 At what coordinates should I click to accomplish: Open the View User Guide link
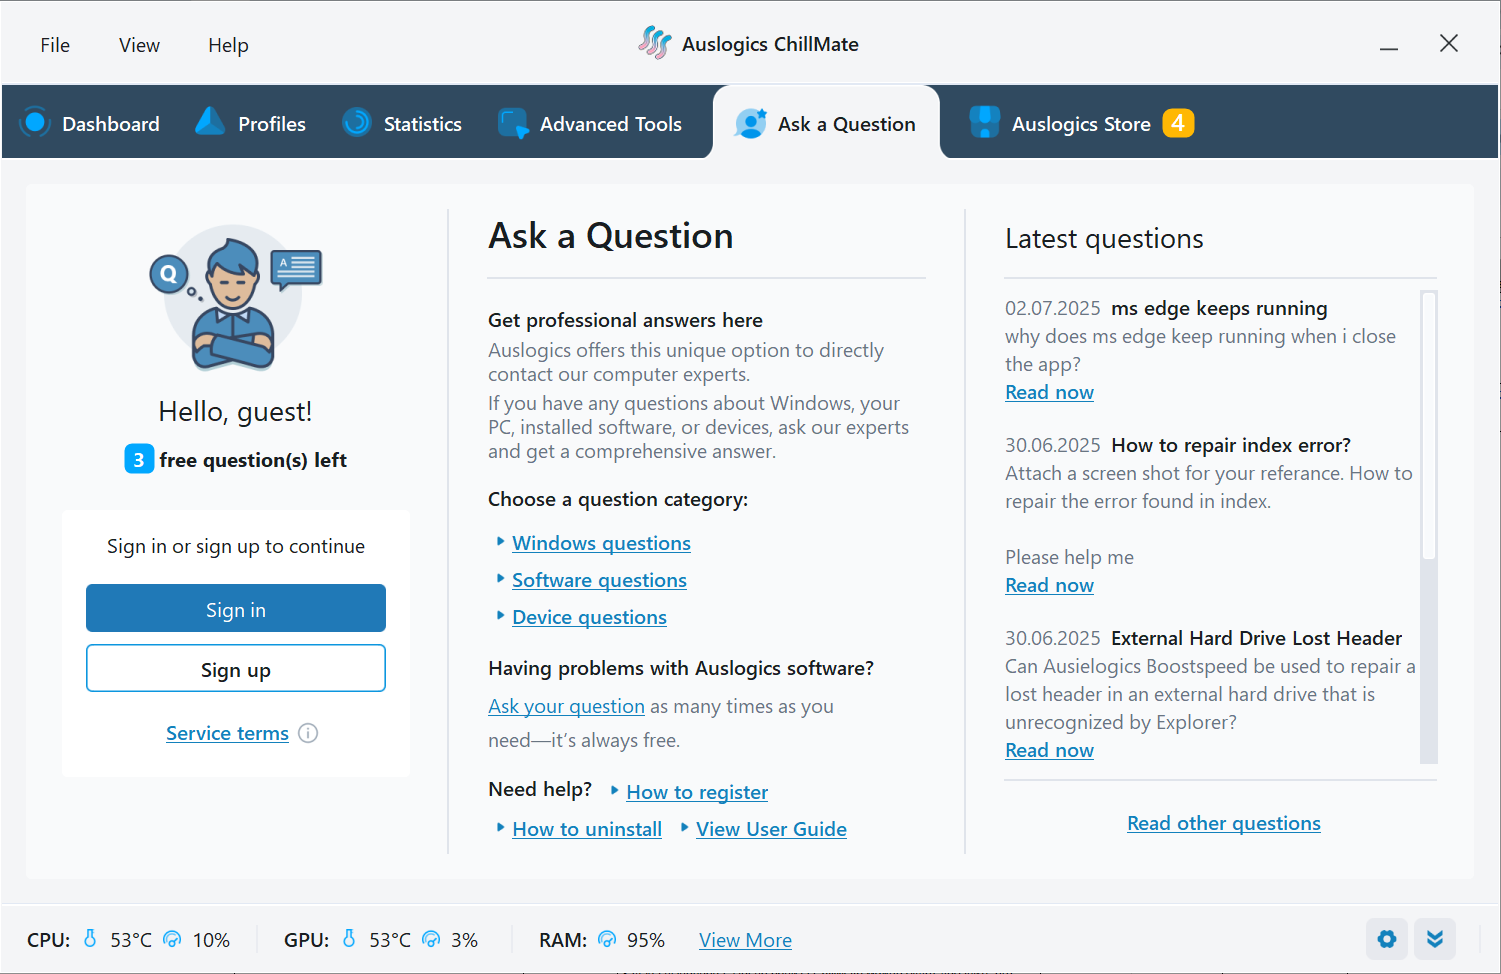771,829
